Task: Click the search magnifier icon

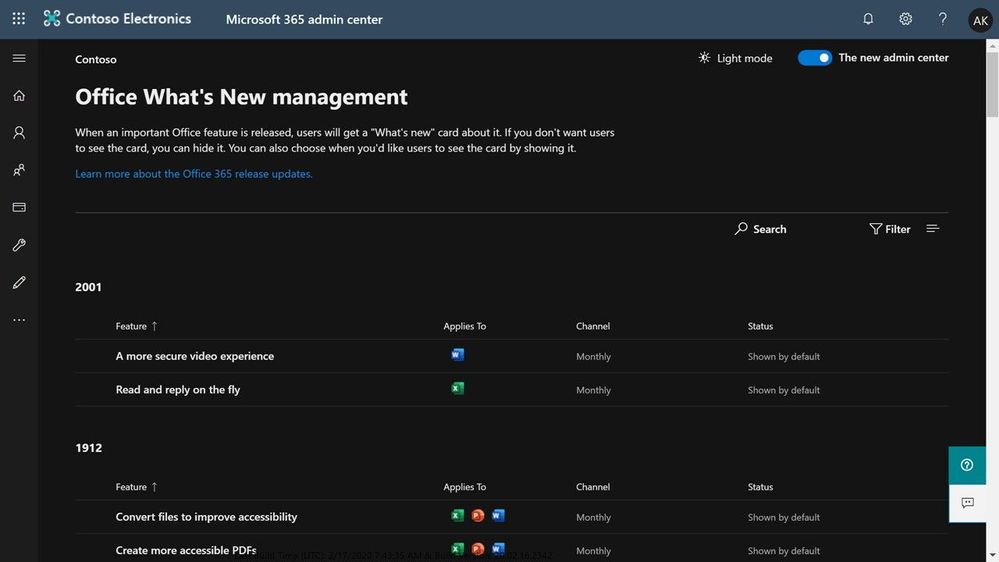Action: click(741, 228)
